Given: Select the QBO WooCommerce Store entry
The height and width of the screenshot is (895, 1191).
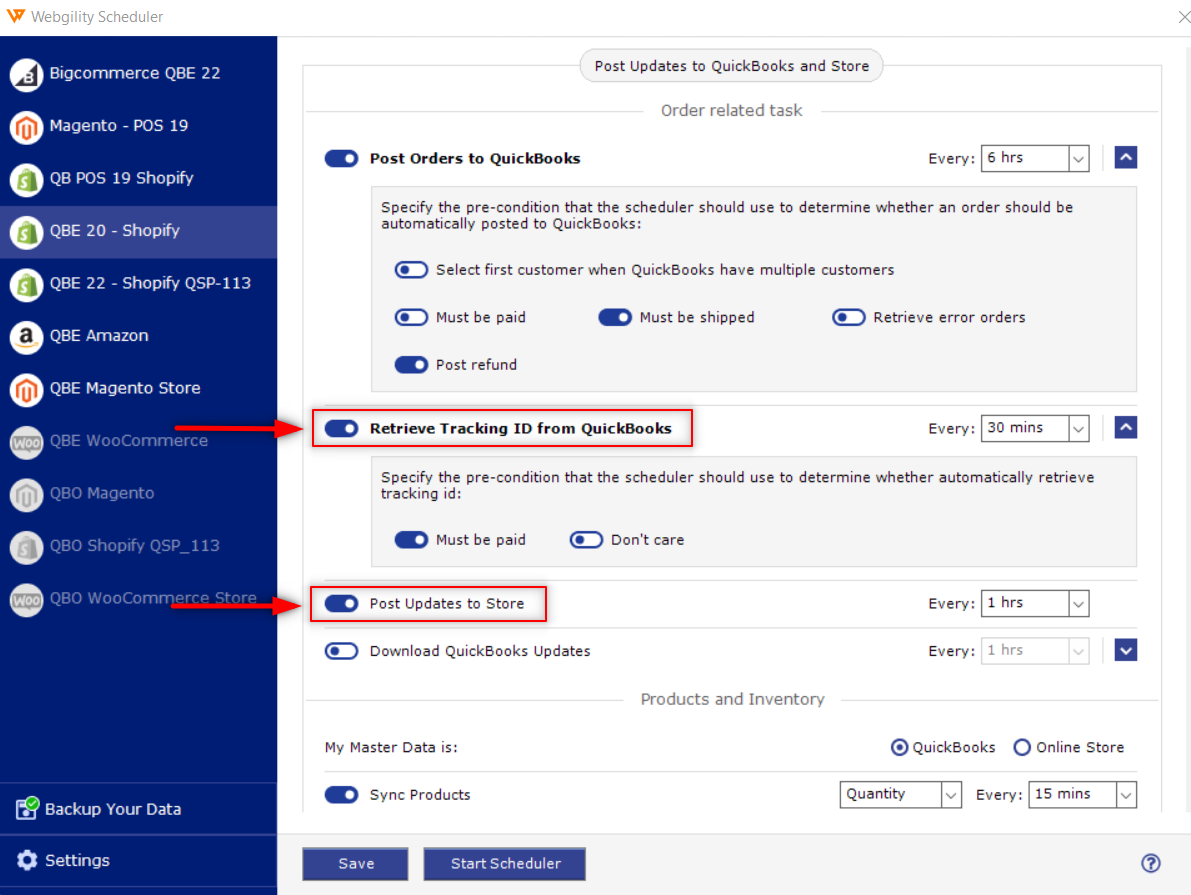Looking at the screenshot, I should point(138,599).
